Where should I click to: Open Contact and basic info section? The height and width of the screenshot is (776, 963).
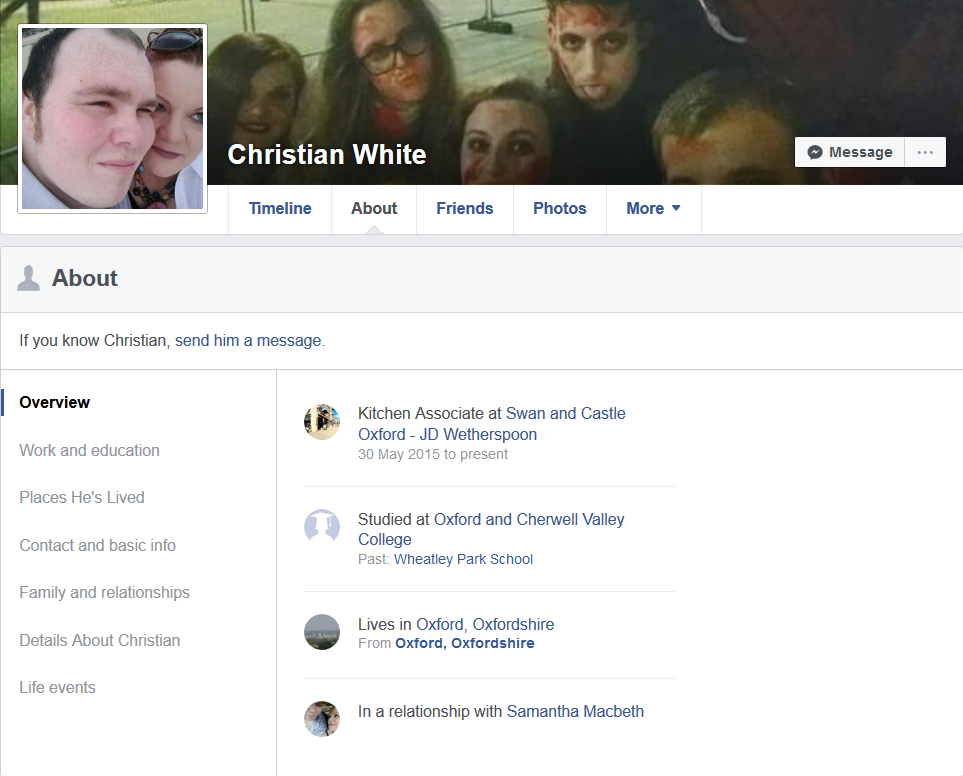pyautogui.click(x=98, y=545)
